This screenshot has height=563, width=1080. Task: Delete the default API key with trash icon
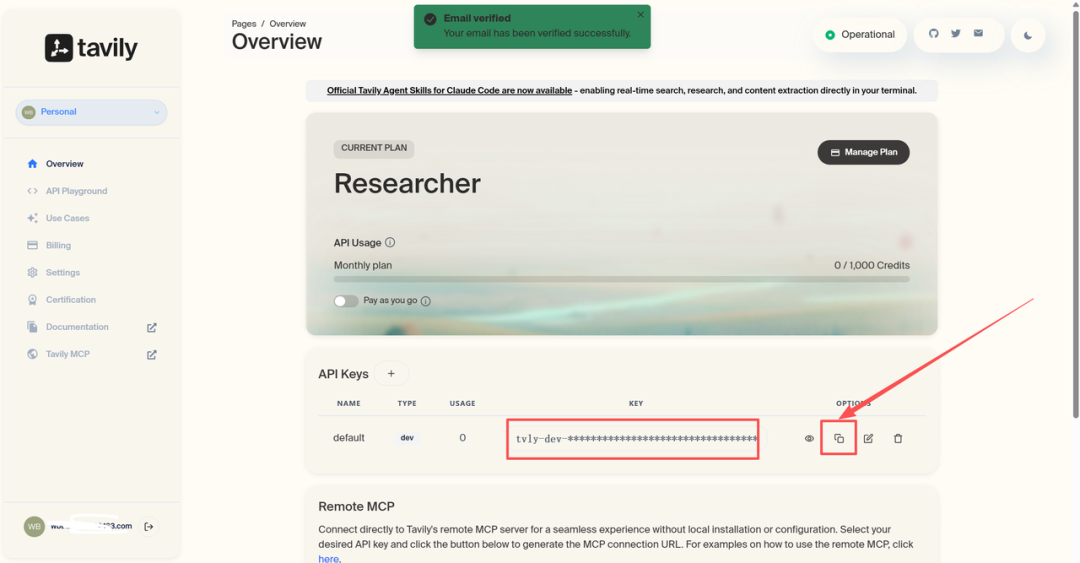pos(897,438)
